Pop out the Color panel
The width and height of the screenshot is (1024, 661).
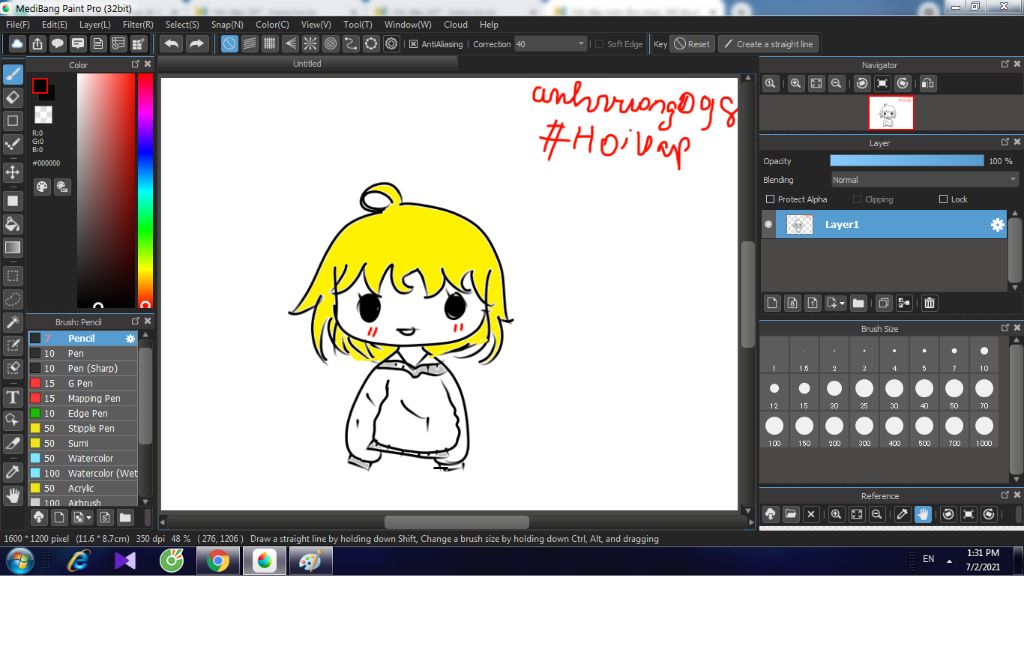click(135, 64)
